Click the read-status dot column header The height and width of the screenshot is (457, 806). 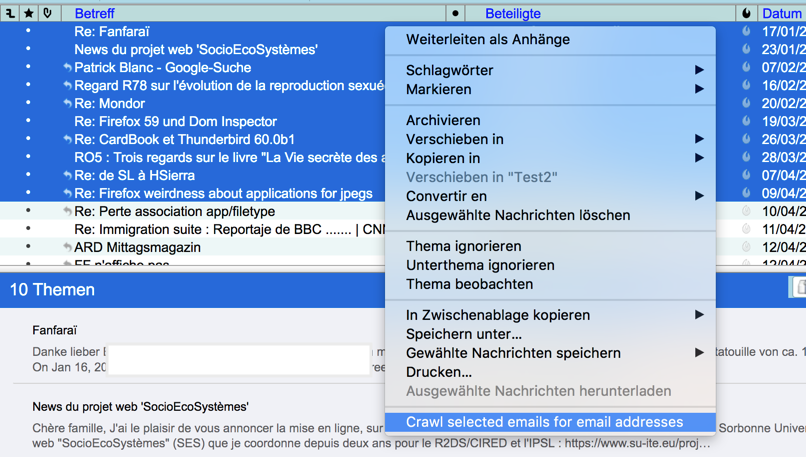[455, 13]
